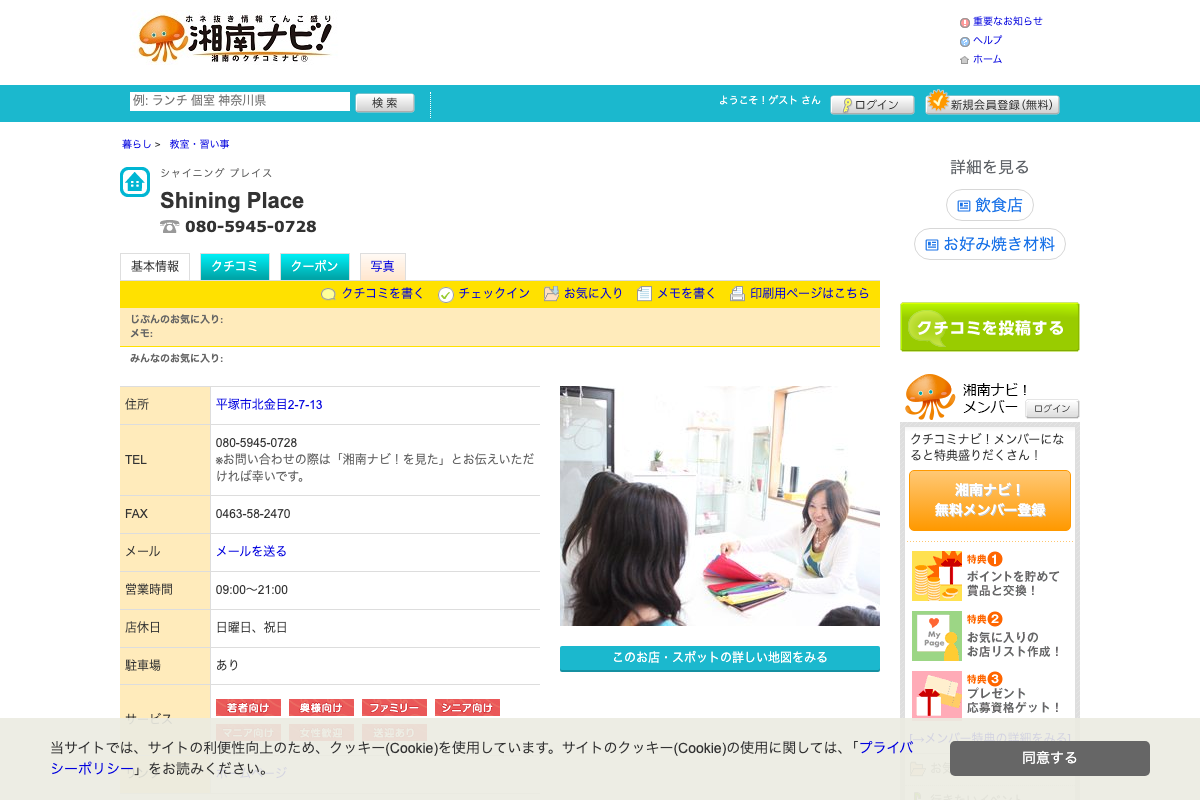Click the 検索 search button
Image resolution: width=1200 pixels, height=800 pixels.
pos(385,103)
